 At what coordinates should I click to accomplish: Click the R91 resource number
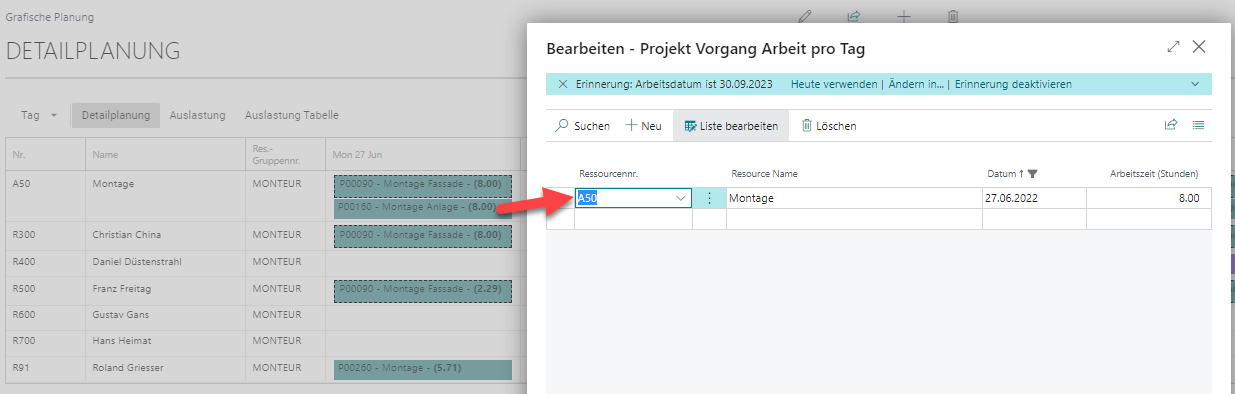click(x=21, y=368)
